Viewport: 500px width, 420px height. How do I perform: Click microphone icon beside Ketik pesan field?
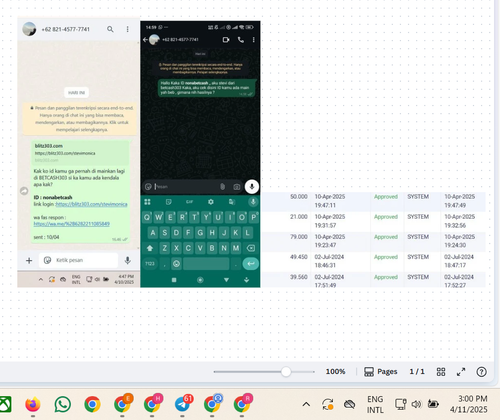(127, 260)
